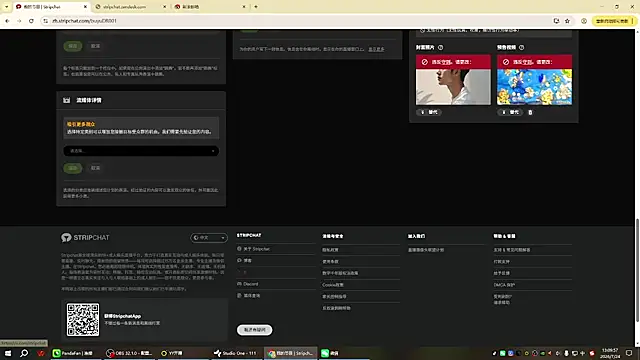Image resolution: width=640 pixels, height=360 pixels.
Task: Delete preview video with trash icon
Action: click(530, 112)
